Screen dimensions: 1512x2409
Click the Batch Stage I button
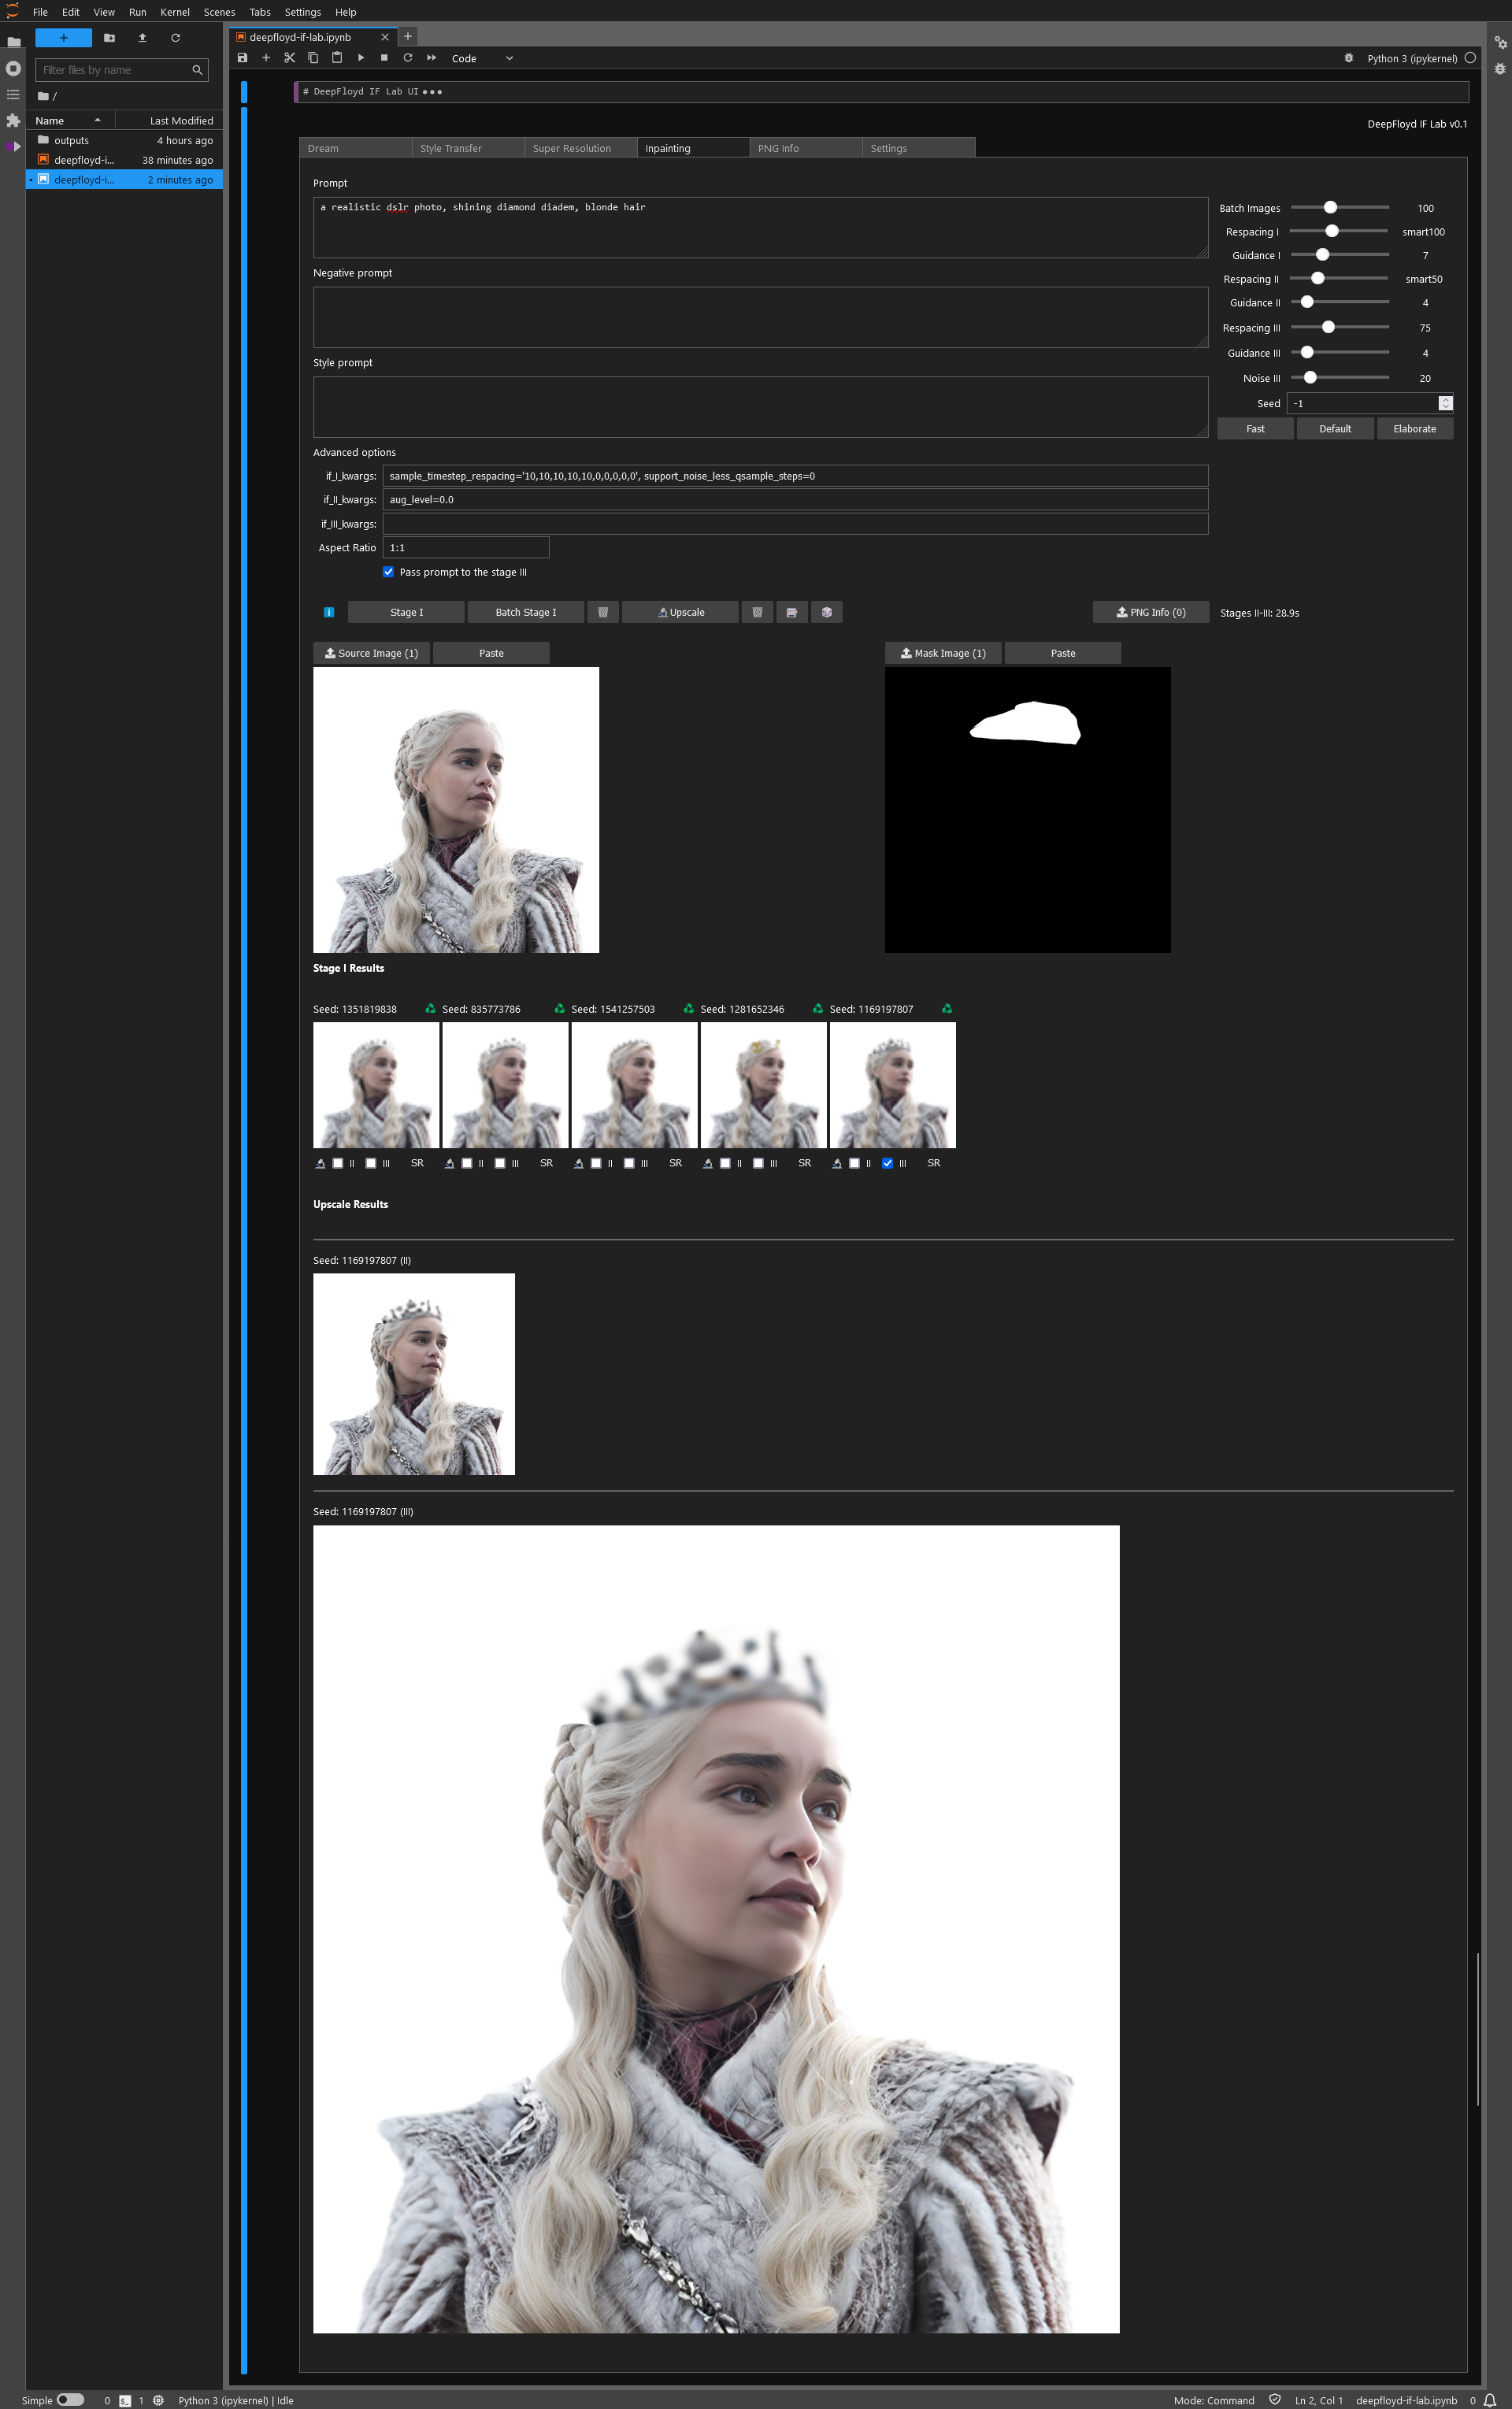pyautogui.click(x=526, y=612)
